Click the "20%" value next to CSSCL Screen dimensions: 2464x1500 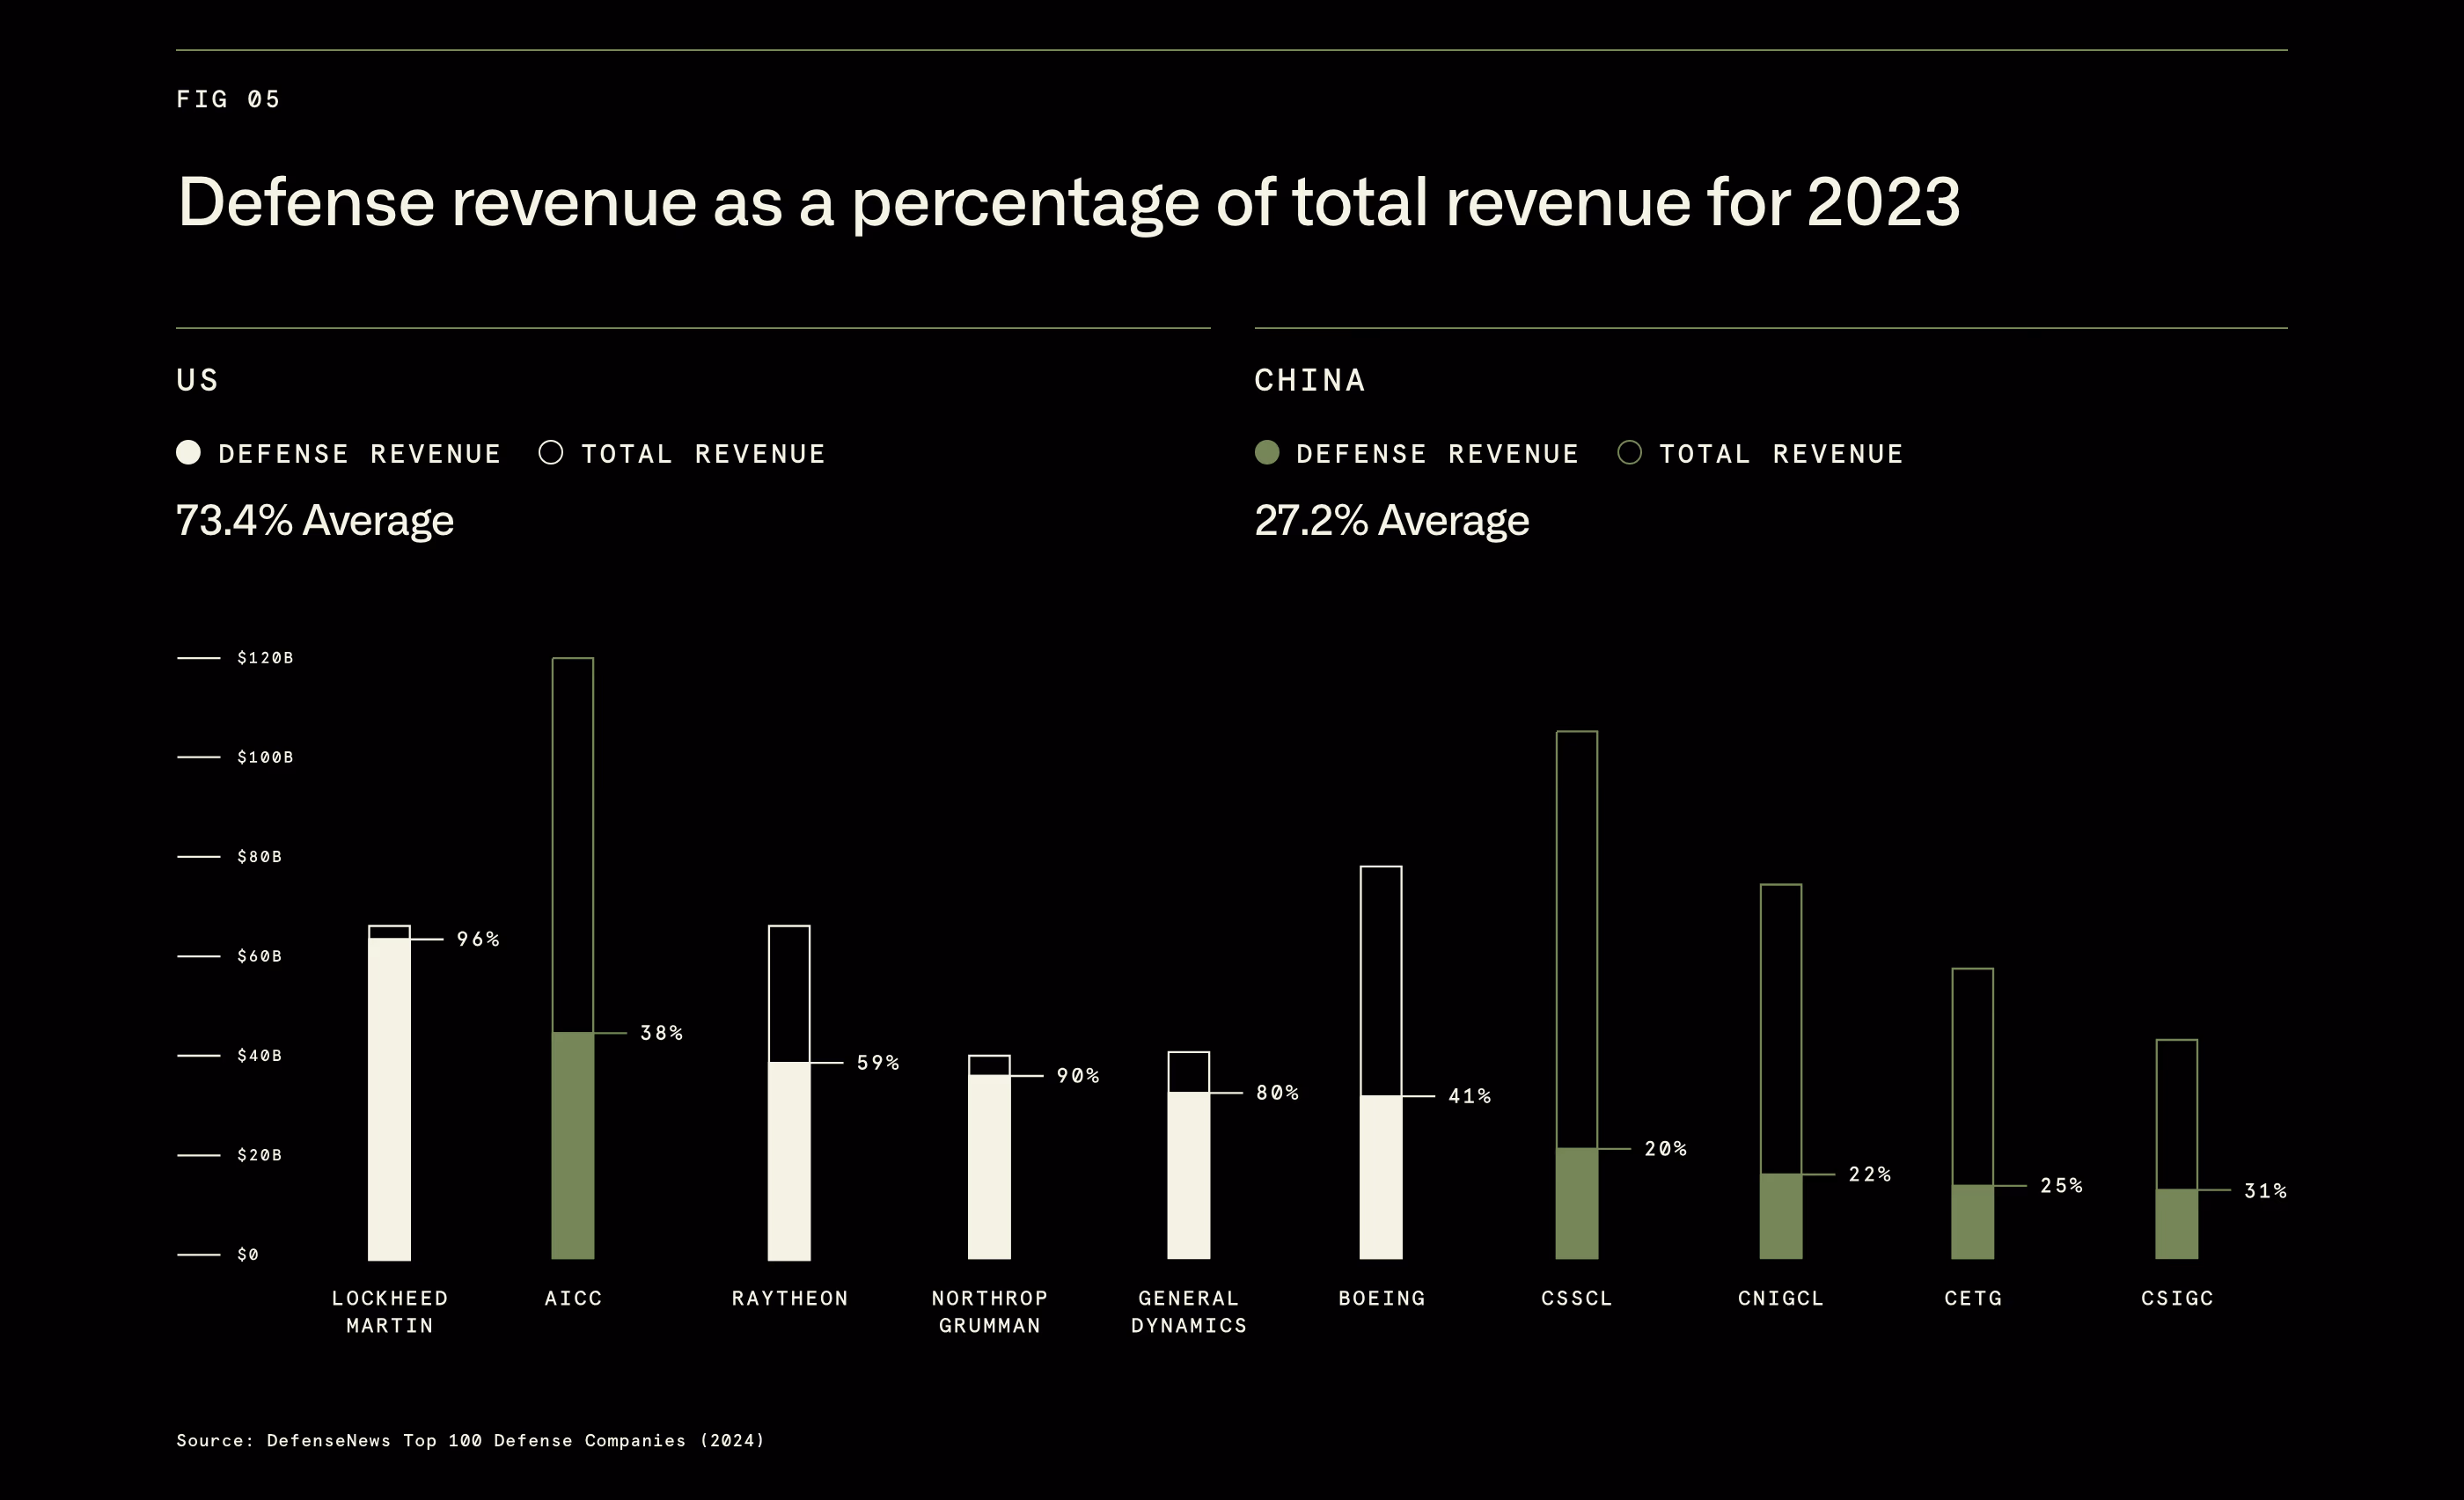pyautogui.click(x=1666, y=1149)
